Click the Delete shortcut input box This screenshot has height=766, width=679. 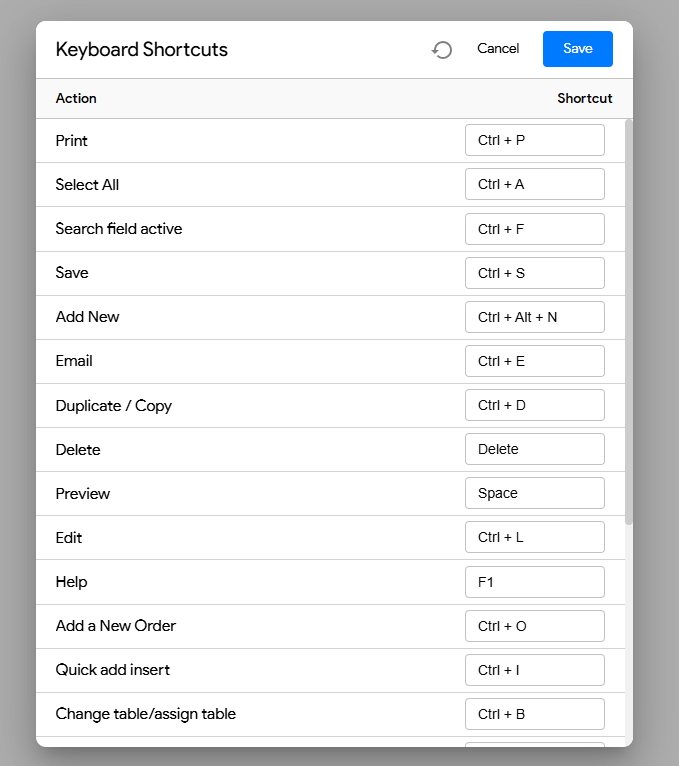pos(535,449)
